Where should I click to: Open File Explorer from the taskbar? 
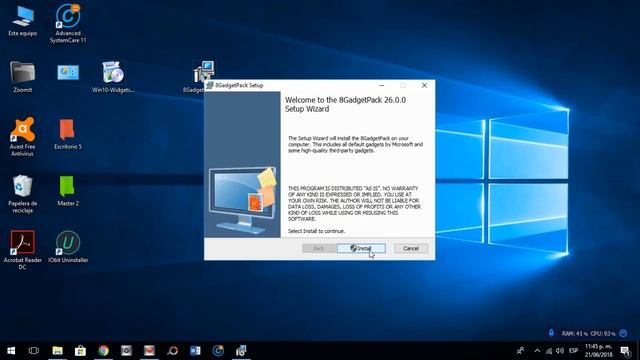58,351
